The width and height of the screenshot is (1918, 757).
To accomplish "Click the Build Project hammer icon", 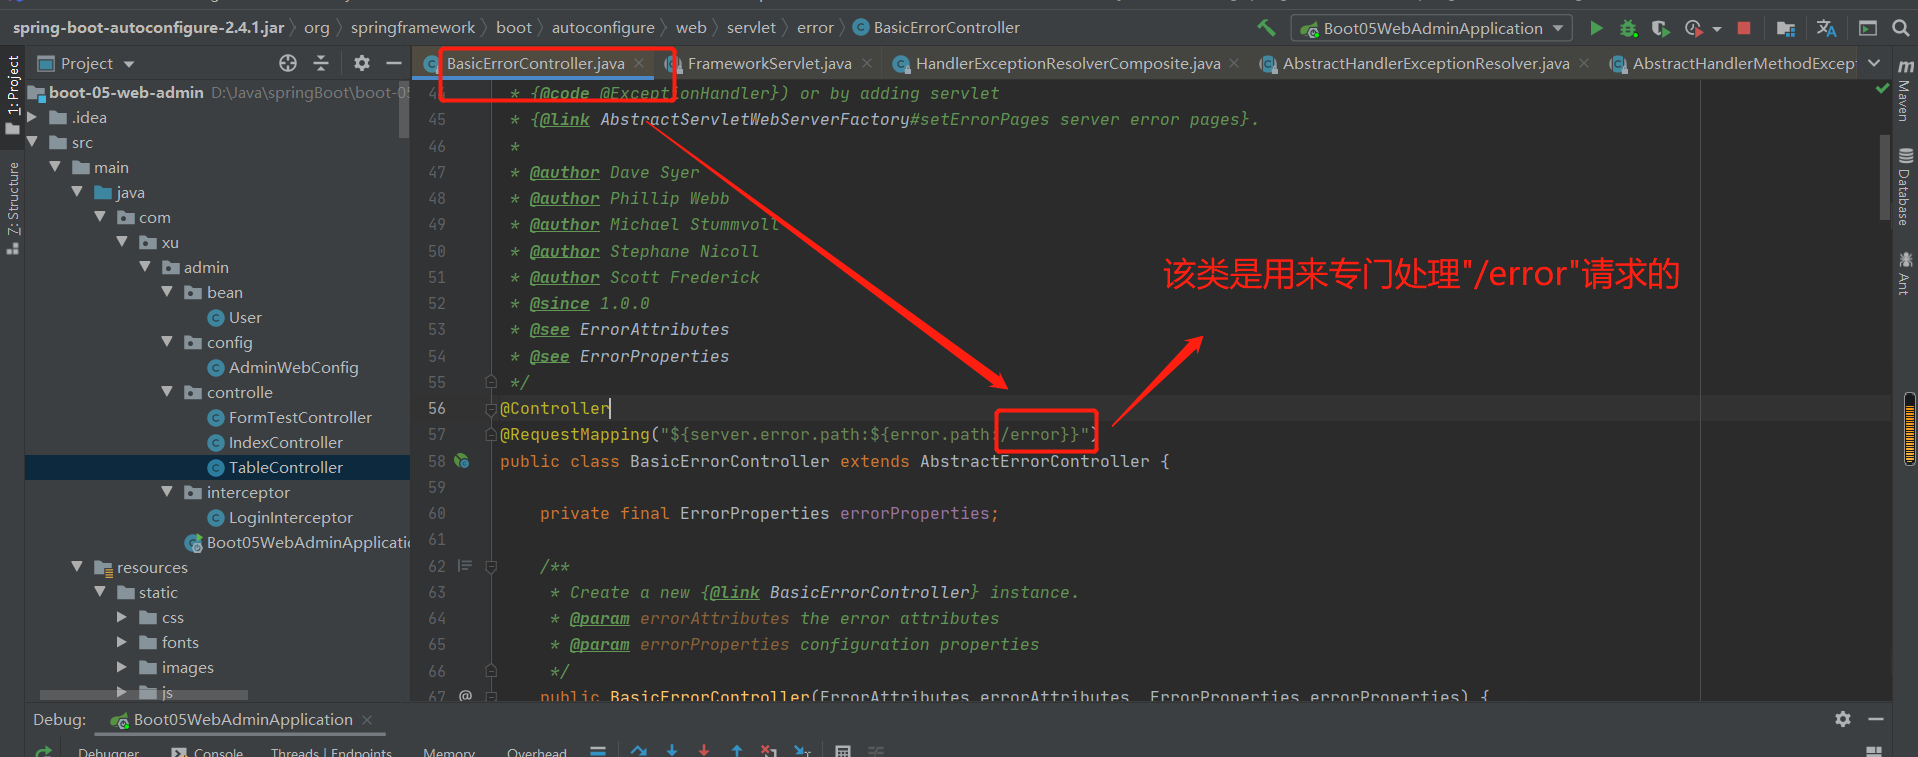I will click(1266, 28).
